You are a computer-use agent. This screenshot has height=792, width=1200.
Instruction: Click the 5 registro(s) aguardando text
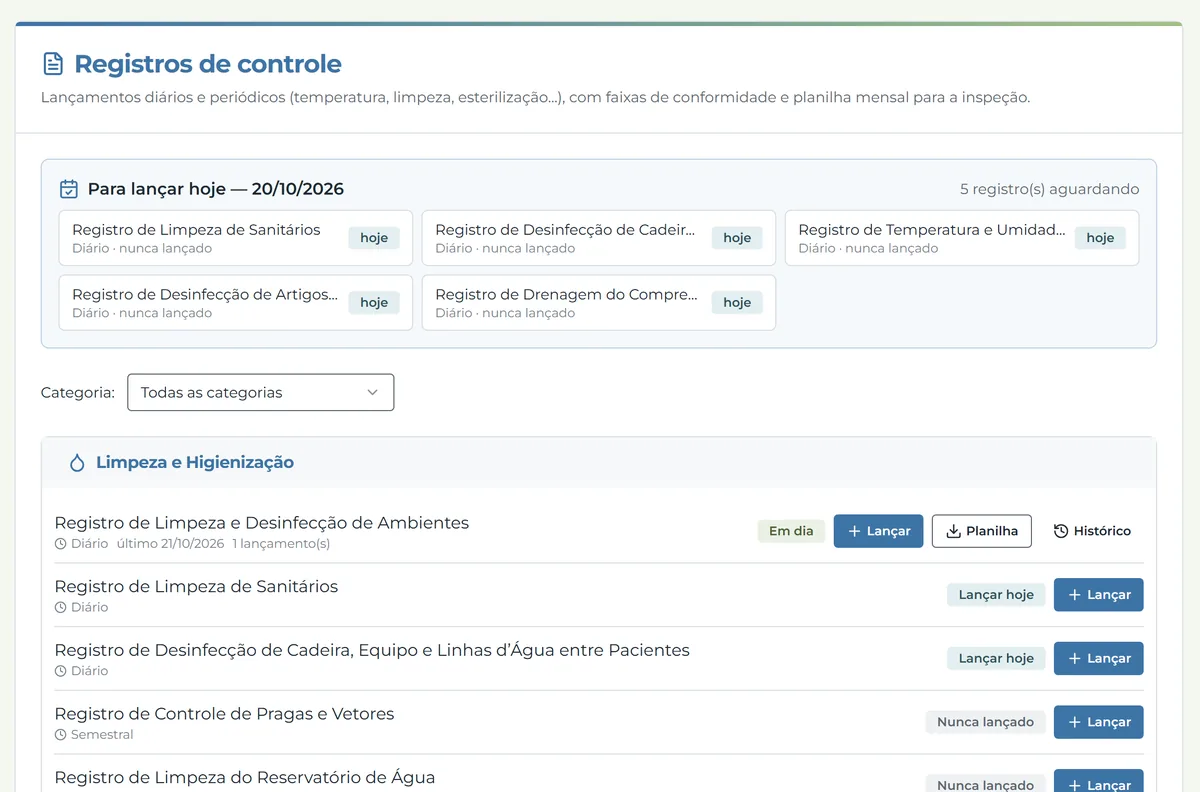[1049, 189]
